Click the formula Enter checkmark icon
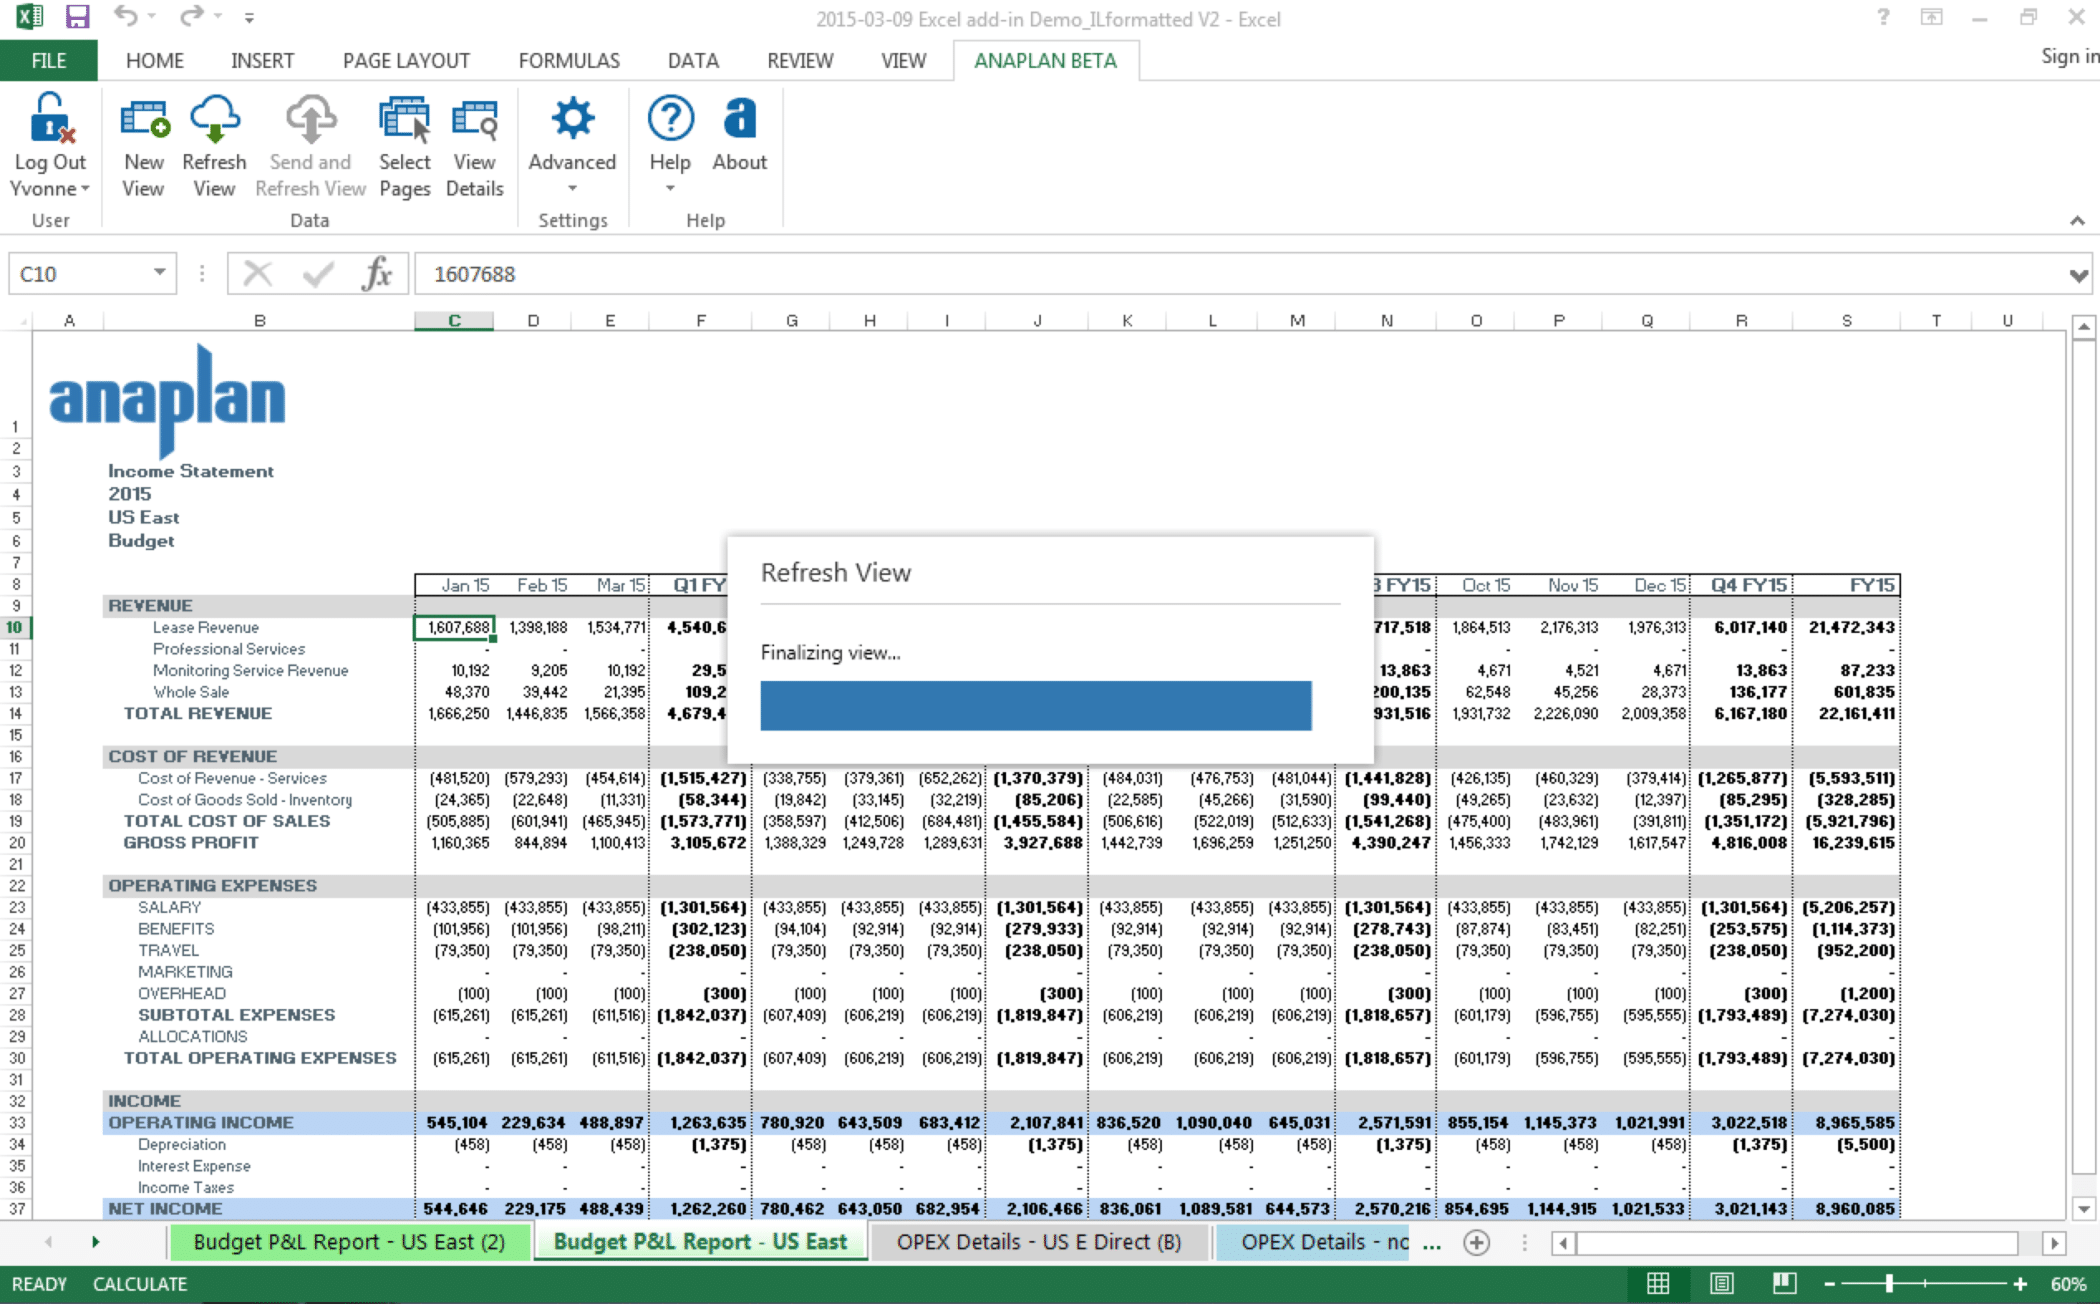Screen dimensions: 2100x1304 coord(318,273)
